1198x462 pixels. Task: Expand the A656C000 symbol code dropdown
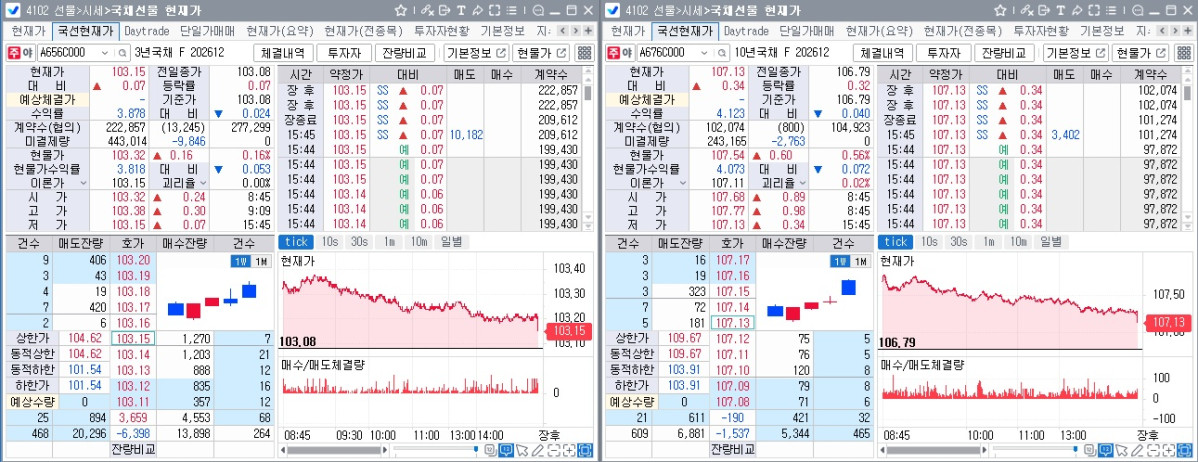coord(105,53)
